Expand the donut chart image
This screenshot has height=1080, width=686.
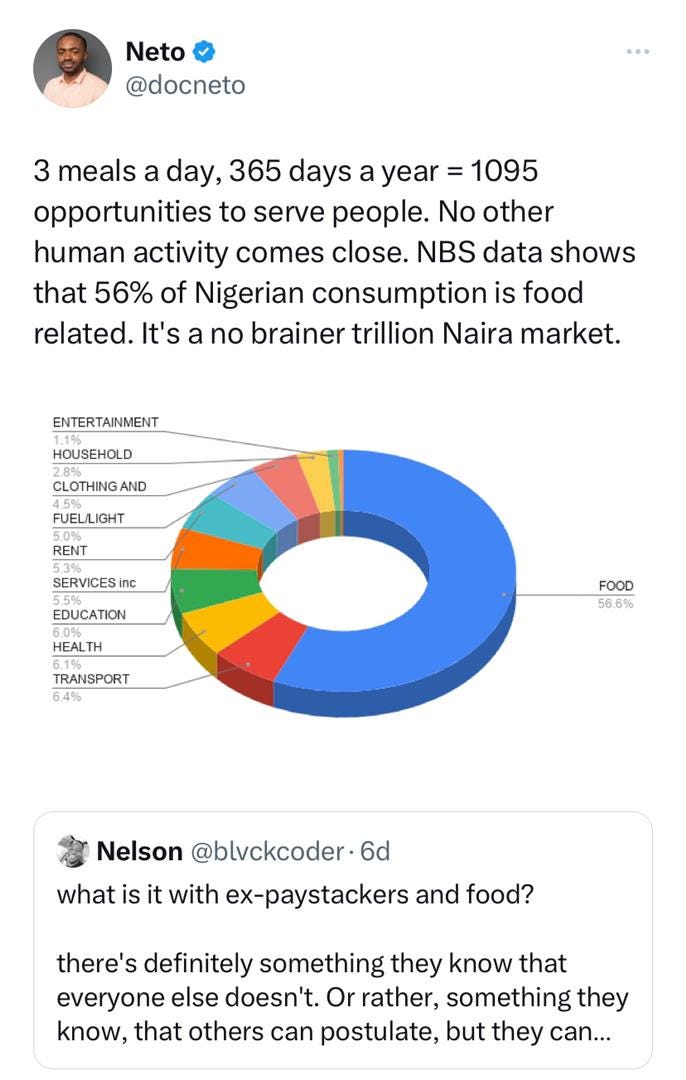coord(343,561)
